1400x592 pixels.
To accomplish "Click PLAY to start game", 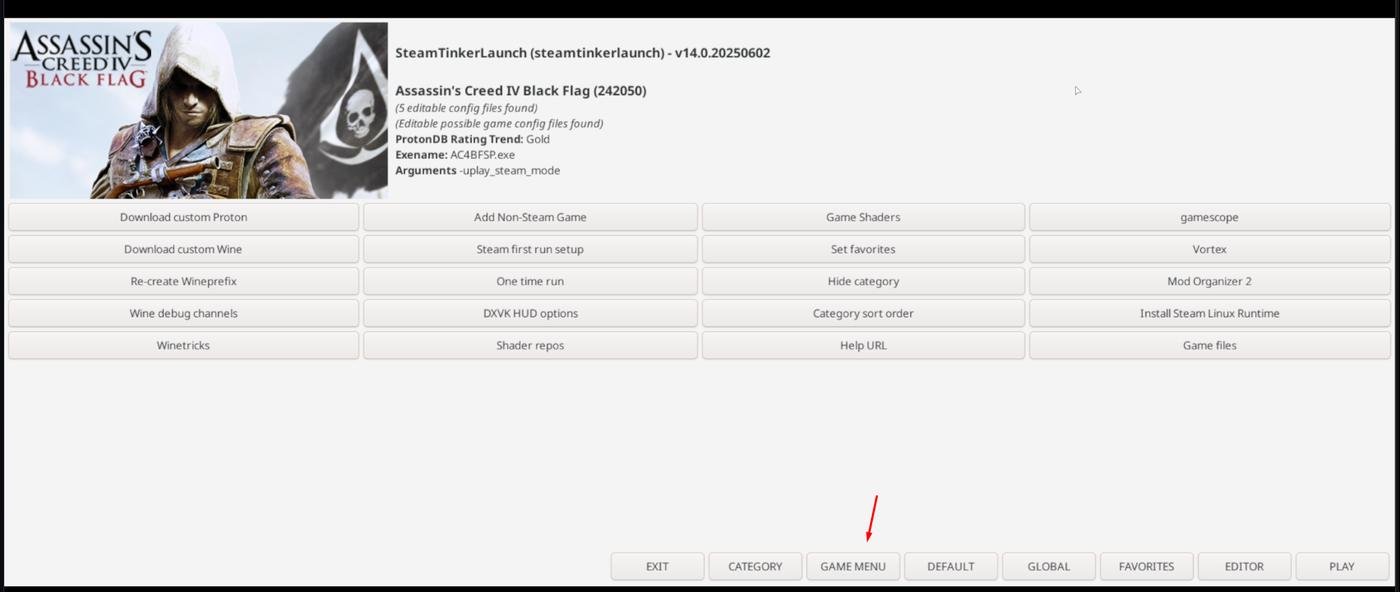I will click(x=1342, y=566).
